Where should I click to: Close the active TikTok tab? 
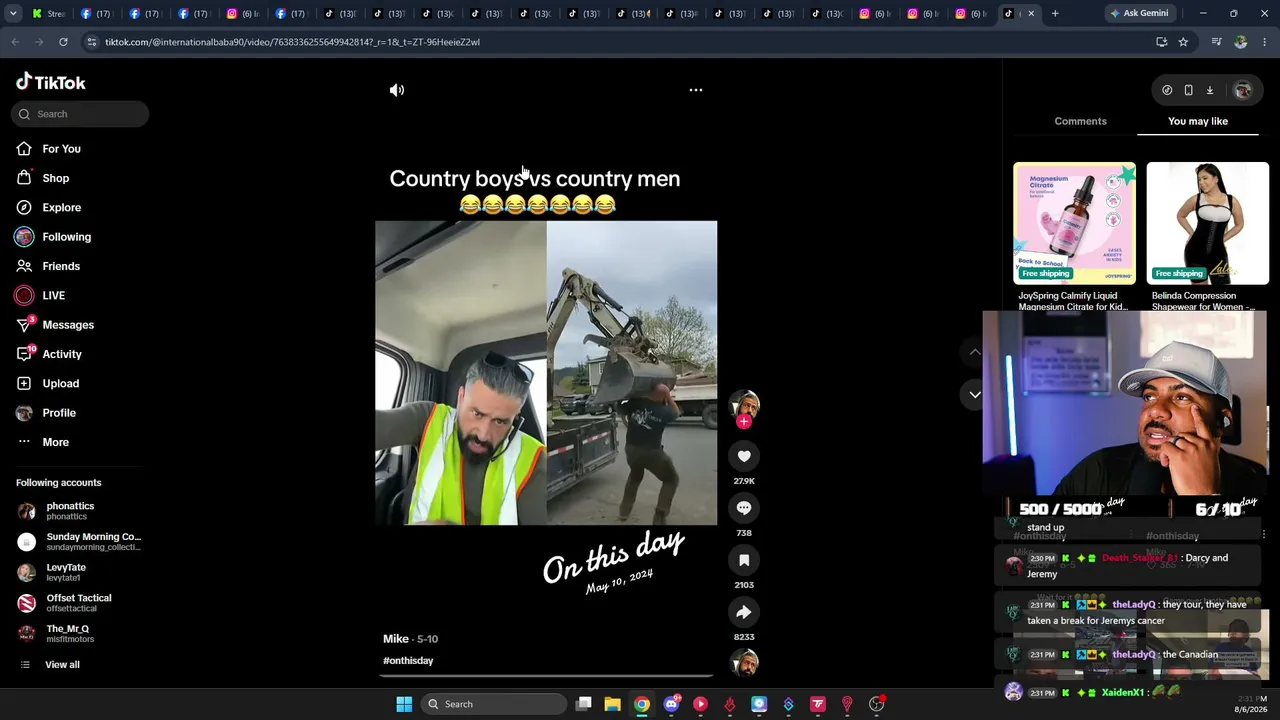1031,13
